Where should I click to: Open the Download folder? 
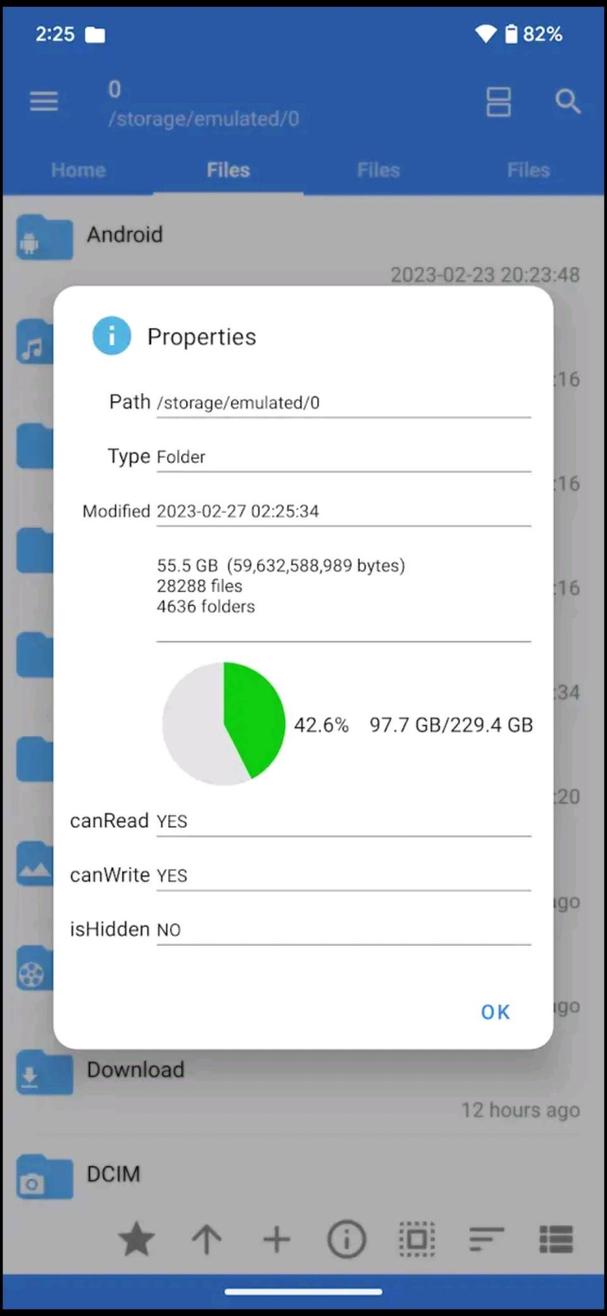coord(135,1069)
